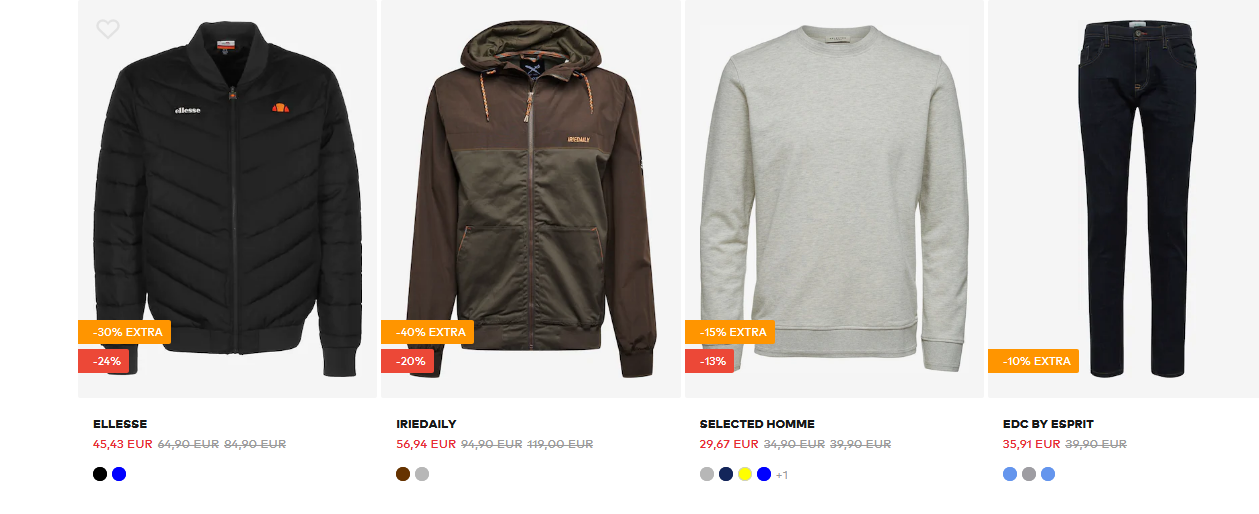The image size is (1259, 514).
Task: Choose first blue swatch for EDC by Esprit jeans
Action: pos(1010,474)
